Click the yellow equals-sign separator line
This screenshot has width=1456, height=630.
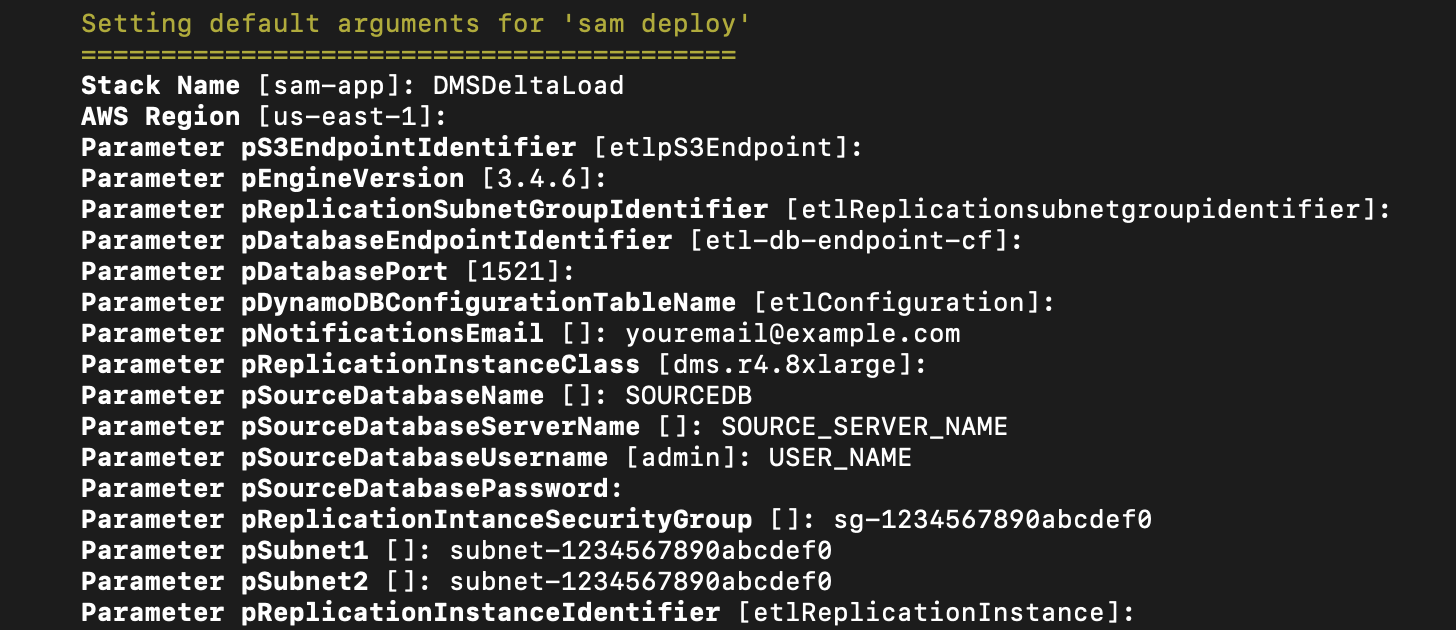(x=408, y=55)
